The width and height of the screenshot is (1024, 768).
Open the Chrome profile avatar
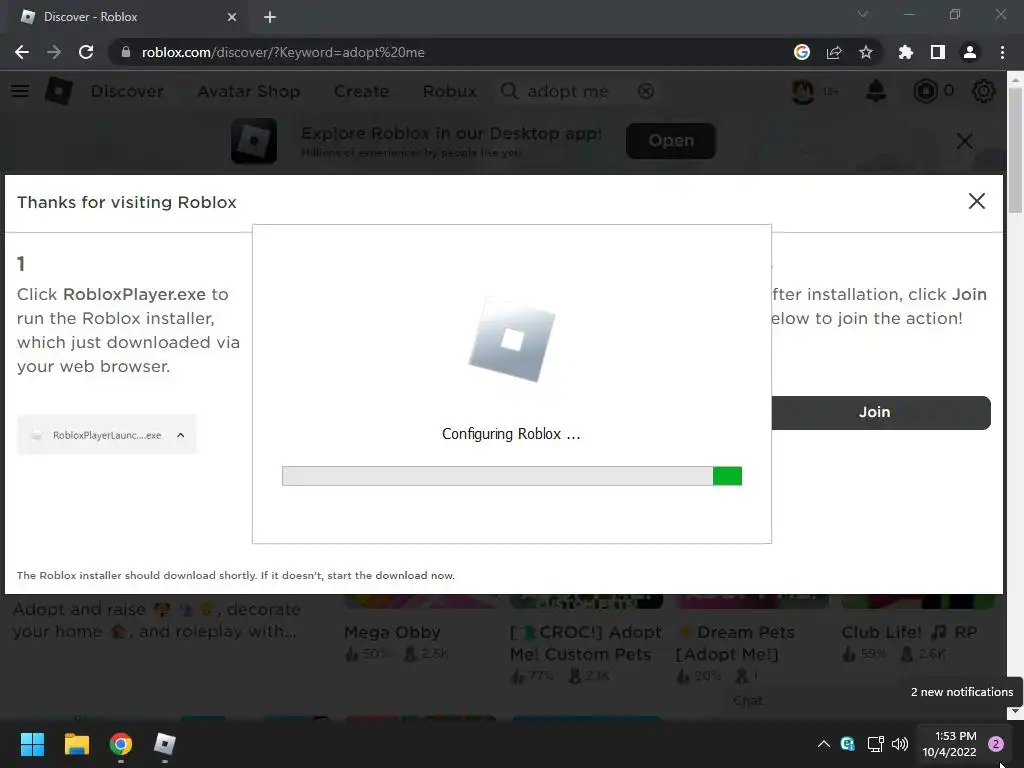point(970,52)
